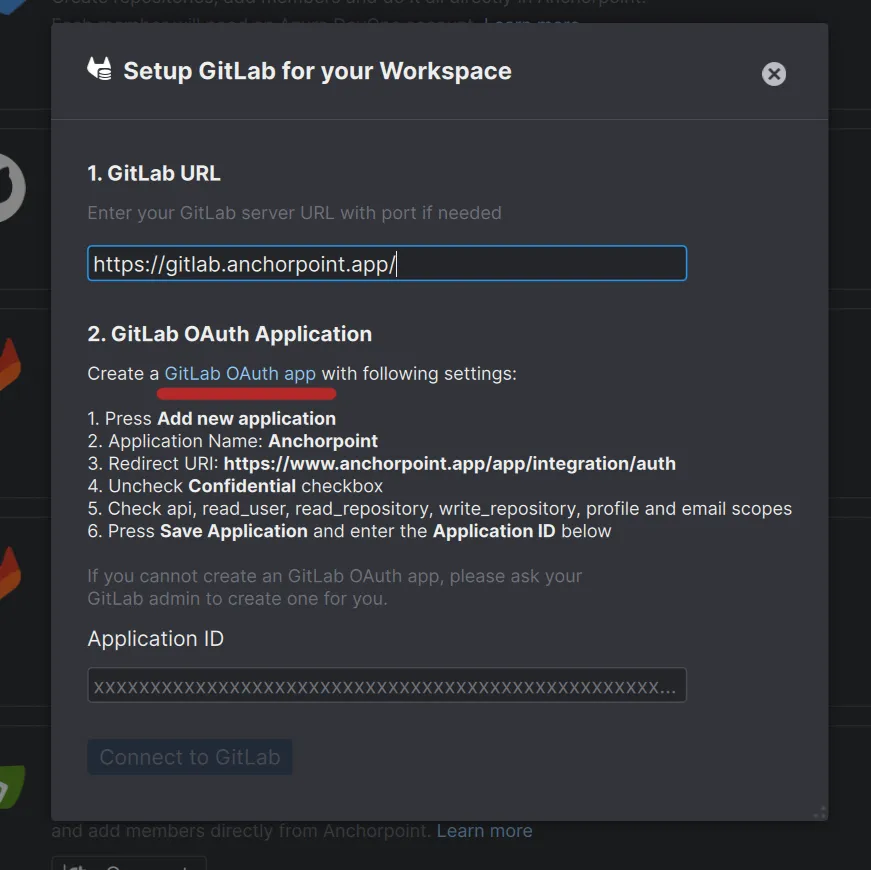Click the placeholder text in the Application ID box
The width and height of the screenshot is (871, 870).
point(386,685)
